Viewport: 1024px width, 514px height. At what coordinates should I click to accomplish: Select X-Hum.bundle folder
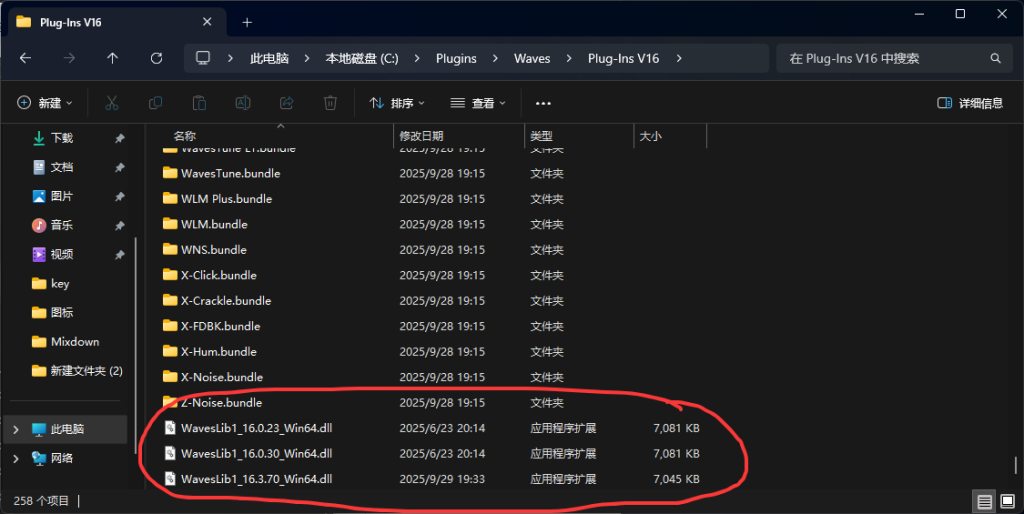[219, 351]
